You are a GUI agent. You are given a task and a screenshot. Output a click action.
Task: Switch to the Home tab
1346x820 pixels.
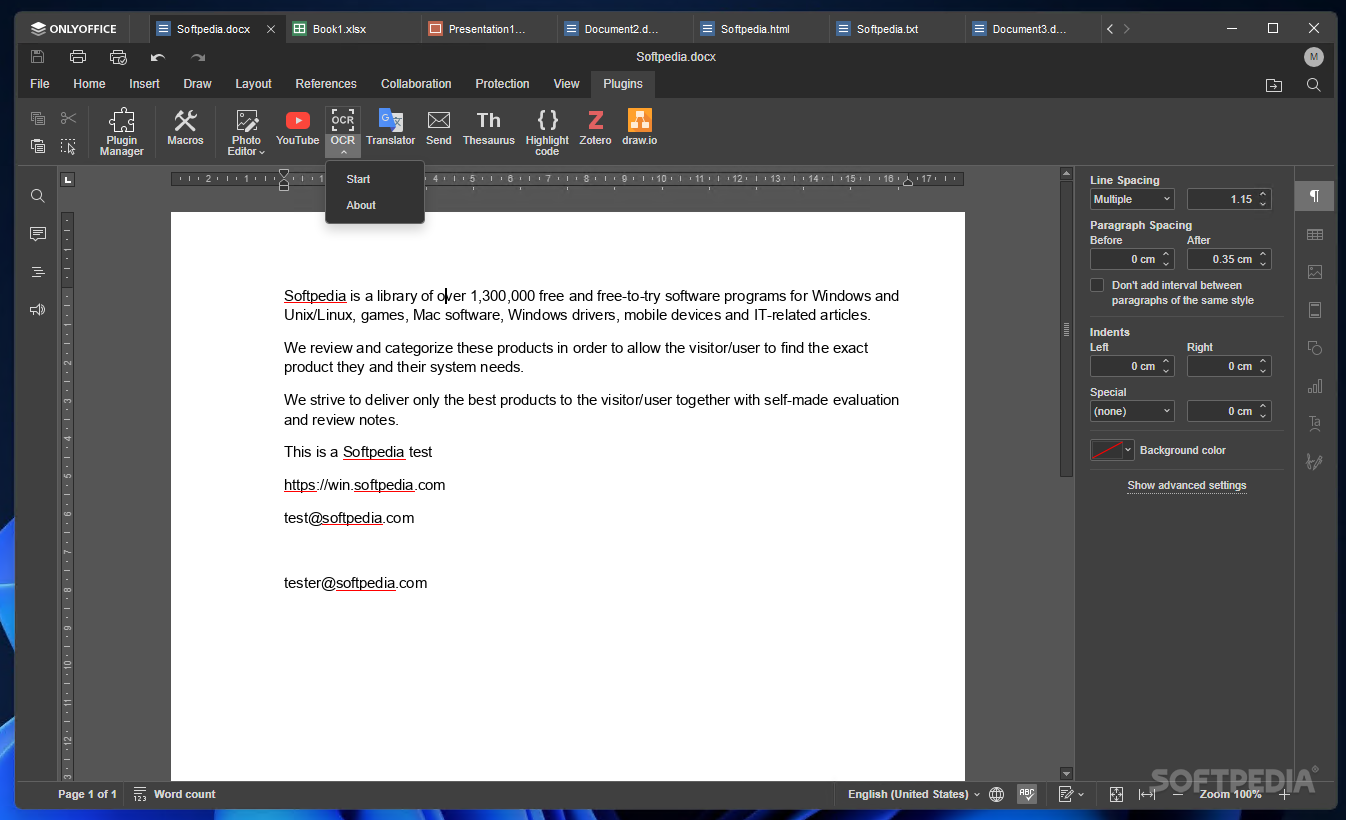pos(89,84)
